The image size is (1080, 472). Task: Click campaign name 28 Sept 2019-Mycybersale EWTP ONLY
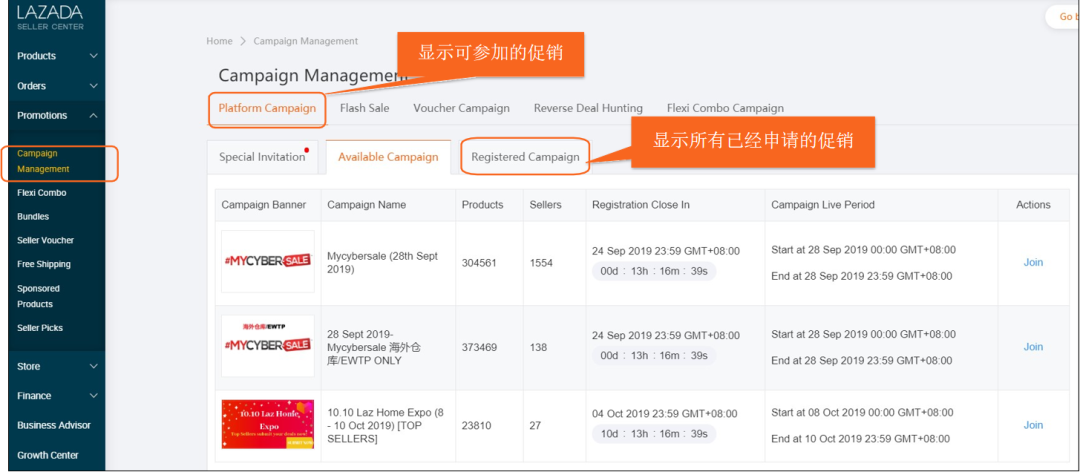[x=374, y=347]
